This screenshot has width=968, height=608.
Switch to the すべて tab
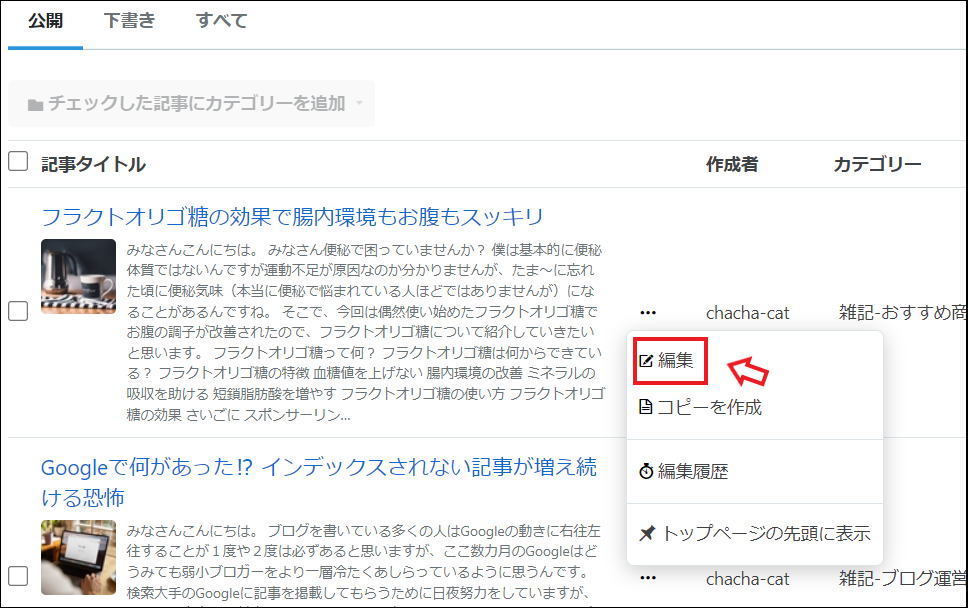(220, 21)
